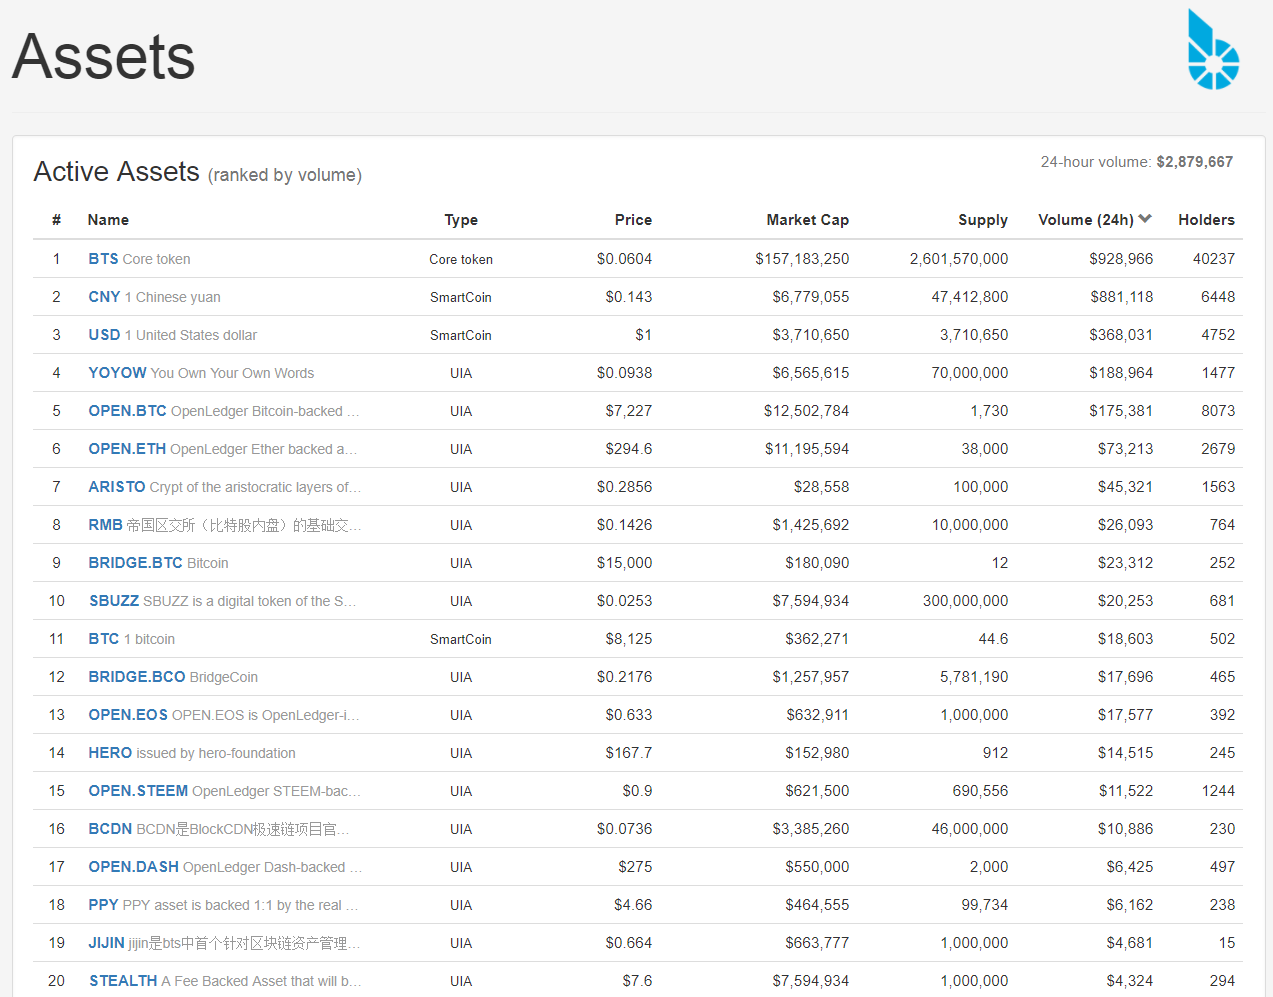The height and width of the screenshot is (997, 1273).
Task: Open the CNY asset link
Action: (104, 297)
